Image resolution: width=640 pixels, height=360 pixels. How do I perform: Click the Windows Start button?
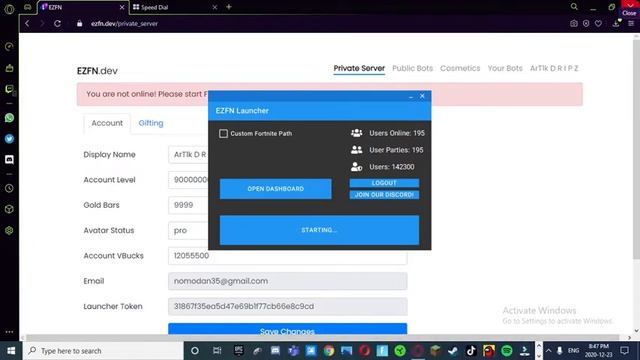click(11, 351)
